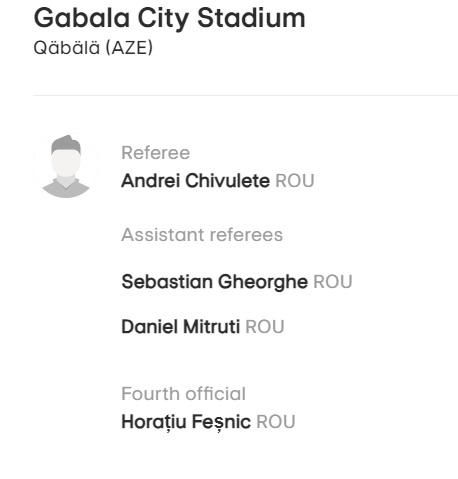
Task: Click the Gabala City Stadium heading
Action: (169, 19)
